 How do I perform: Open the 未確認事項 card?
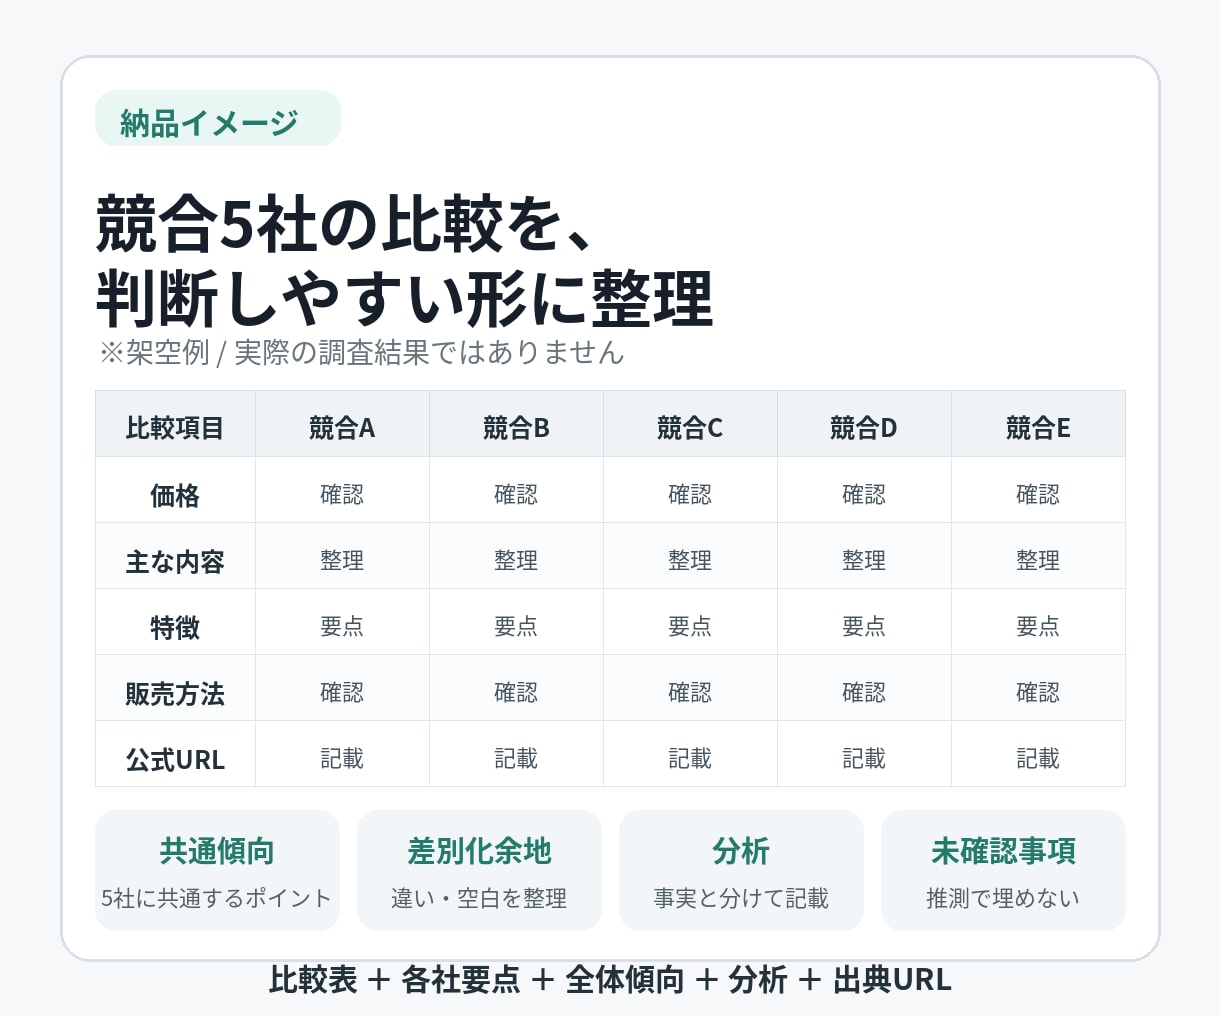point(1003,870)
